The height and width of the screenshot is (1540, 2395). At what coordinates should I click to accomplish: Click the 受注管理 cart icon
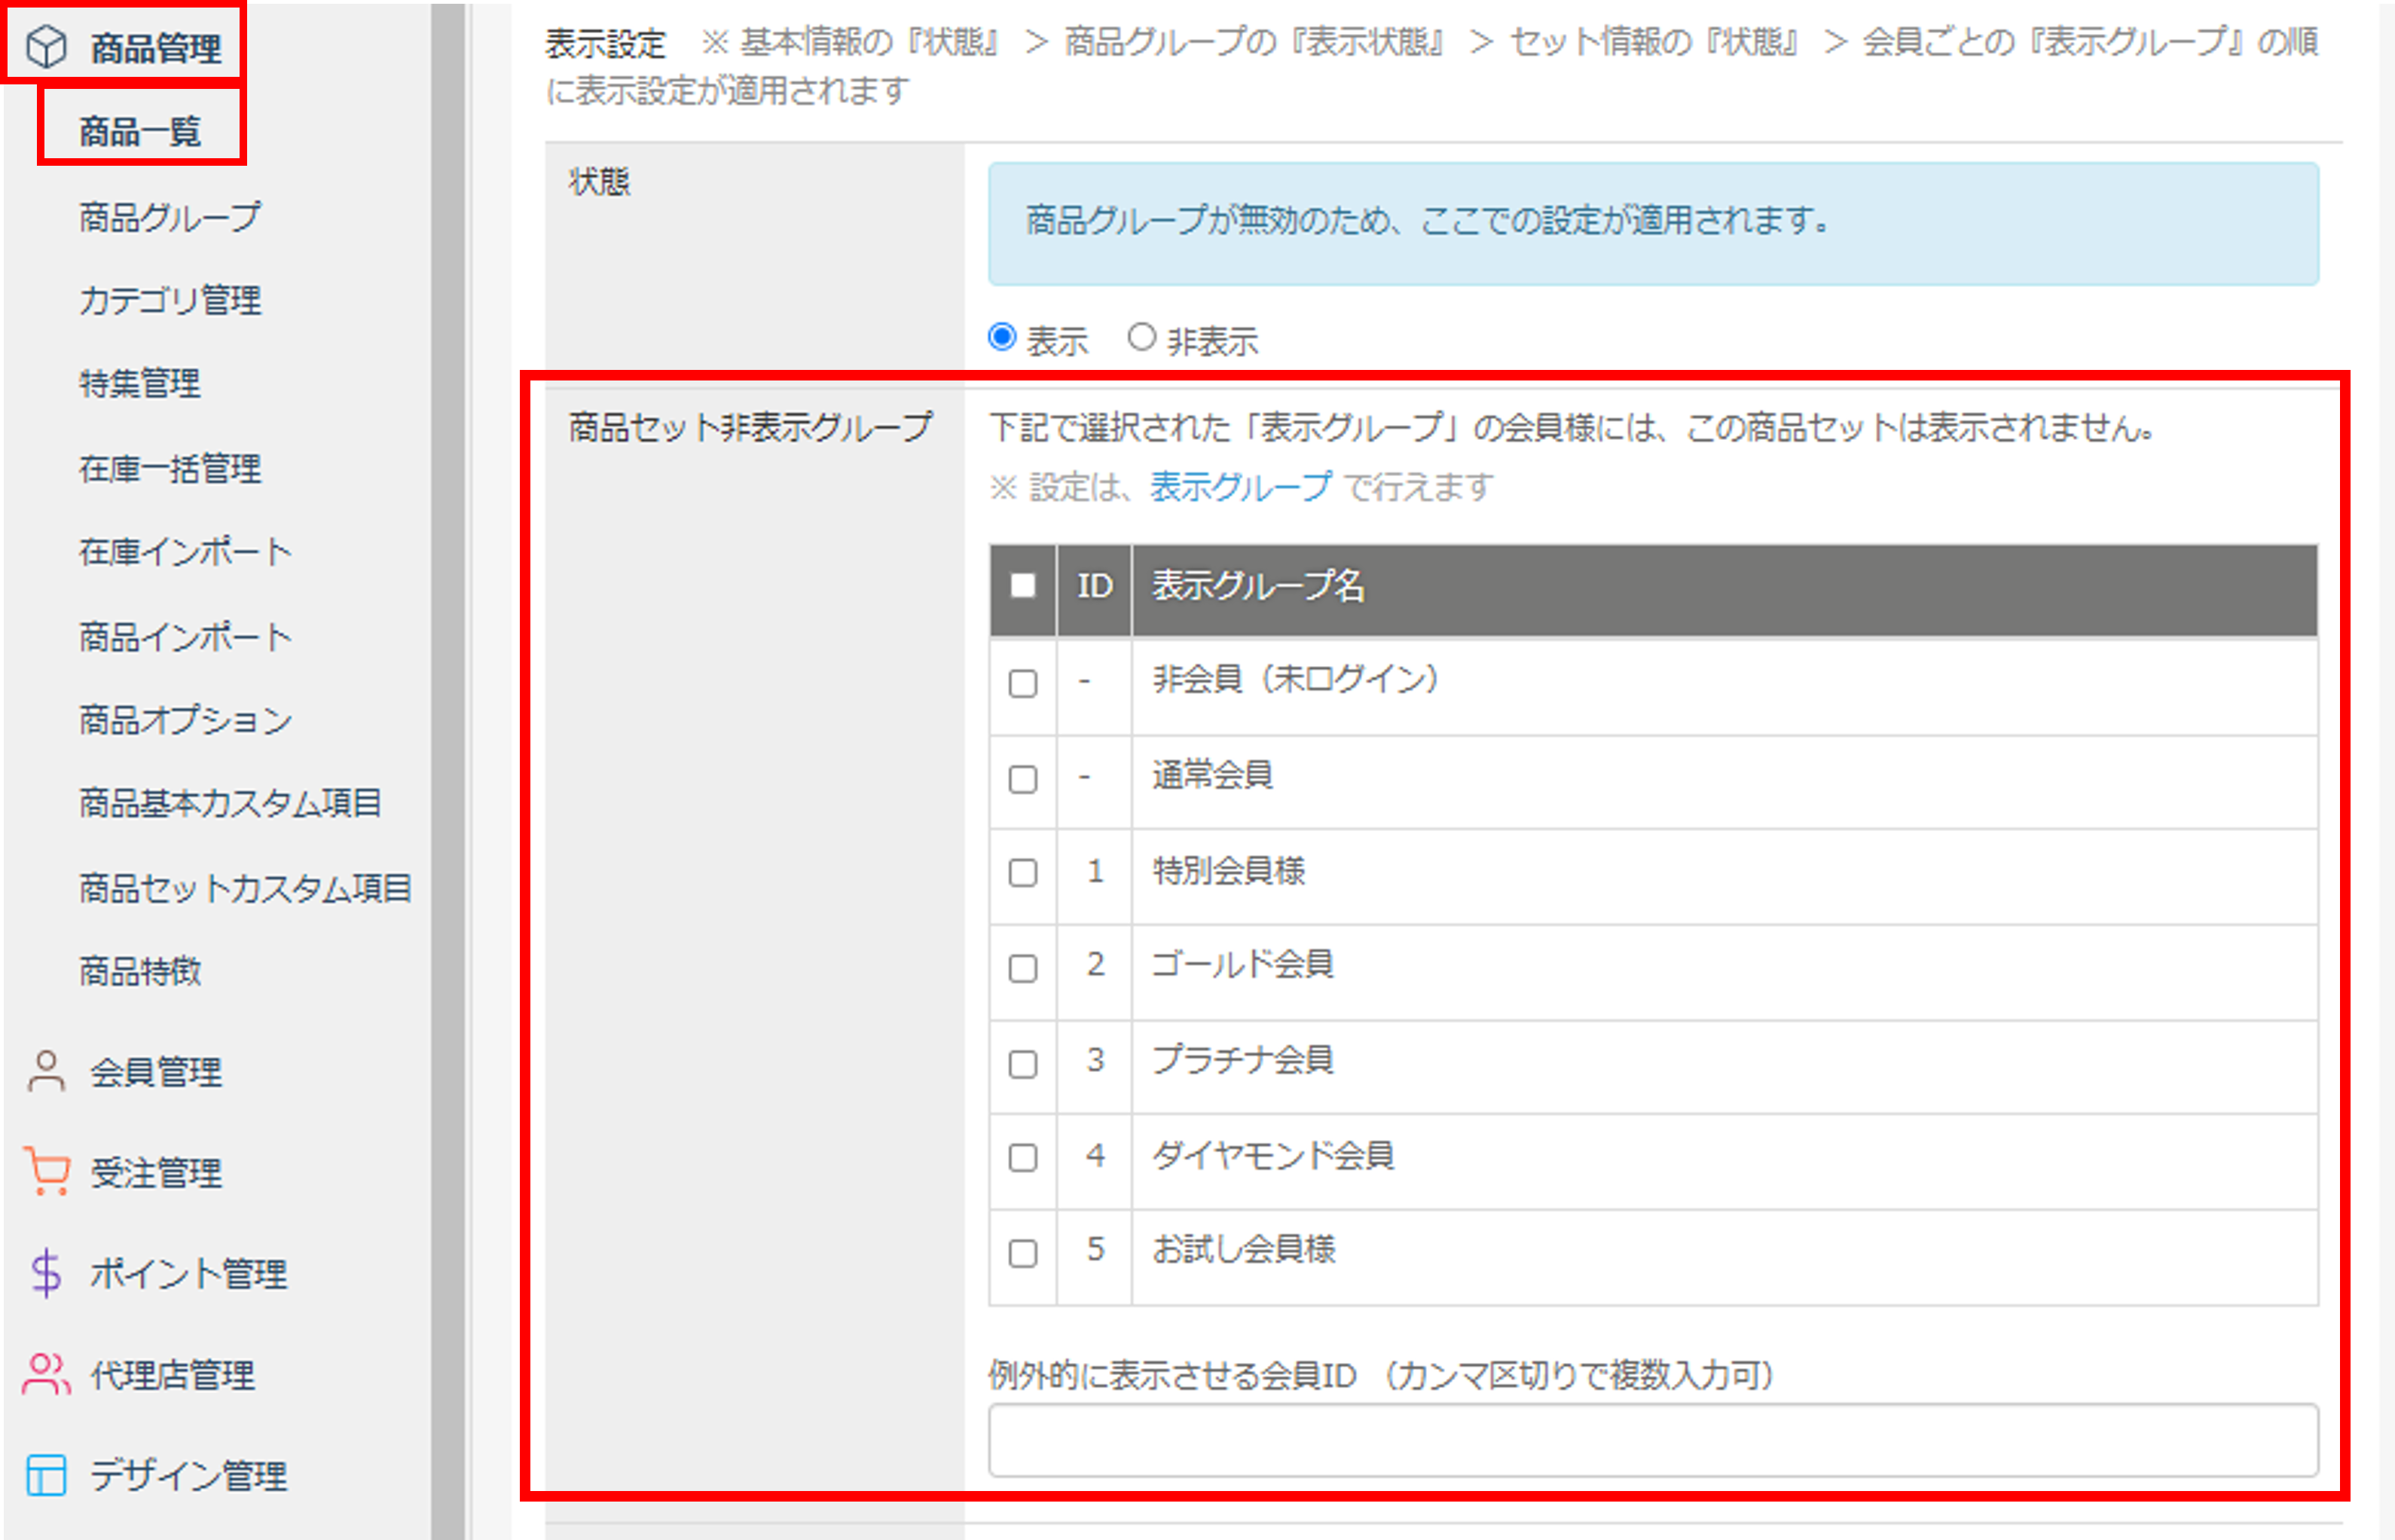click(x=46, y=1172)
